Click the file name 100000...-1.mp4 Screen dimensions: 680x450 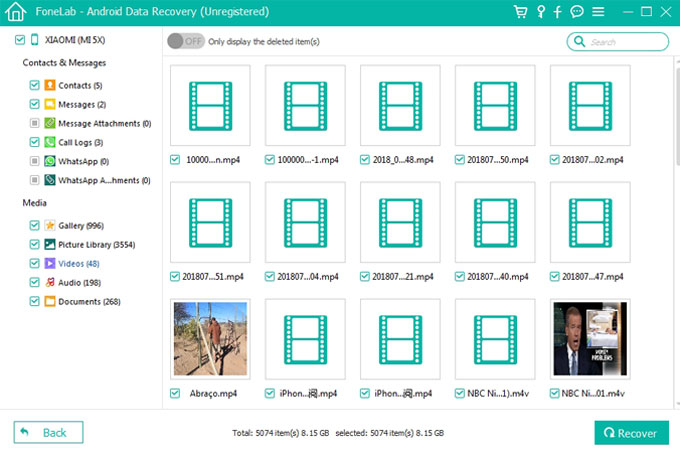pos(308,160)
